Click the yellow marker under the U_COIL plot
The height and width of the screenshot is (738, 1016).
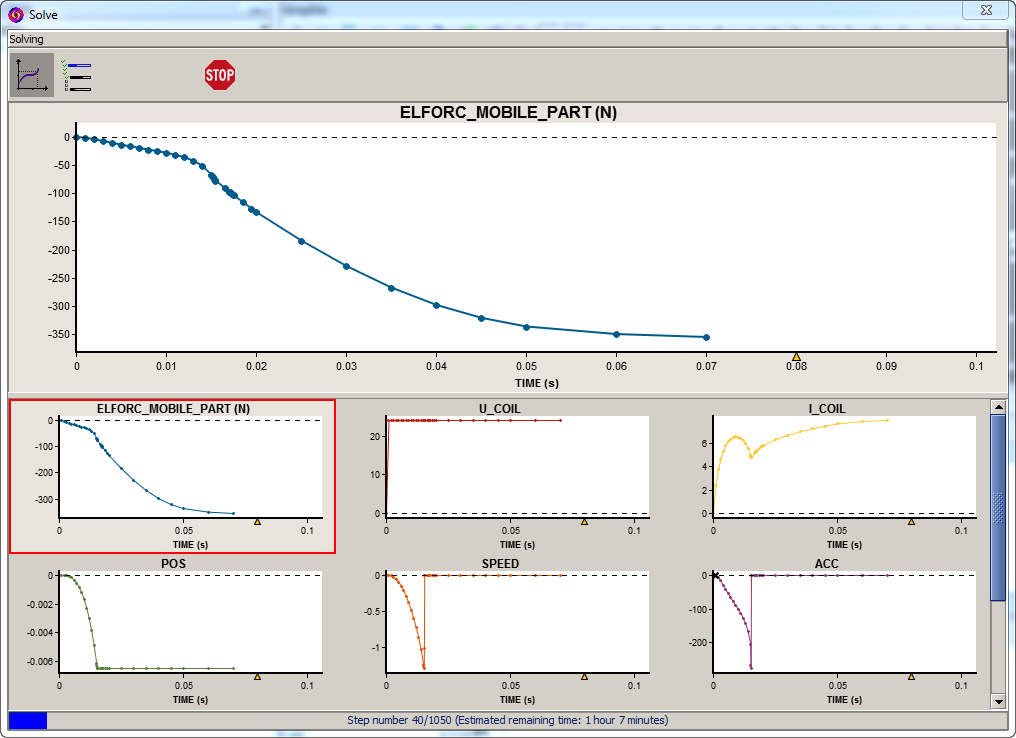point(585,521)
